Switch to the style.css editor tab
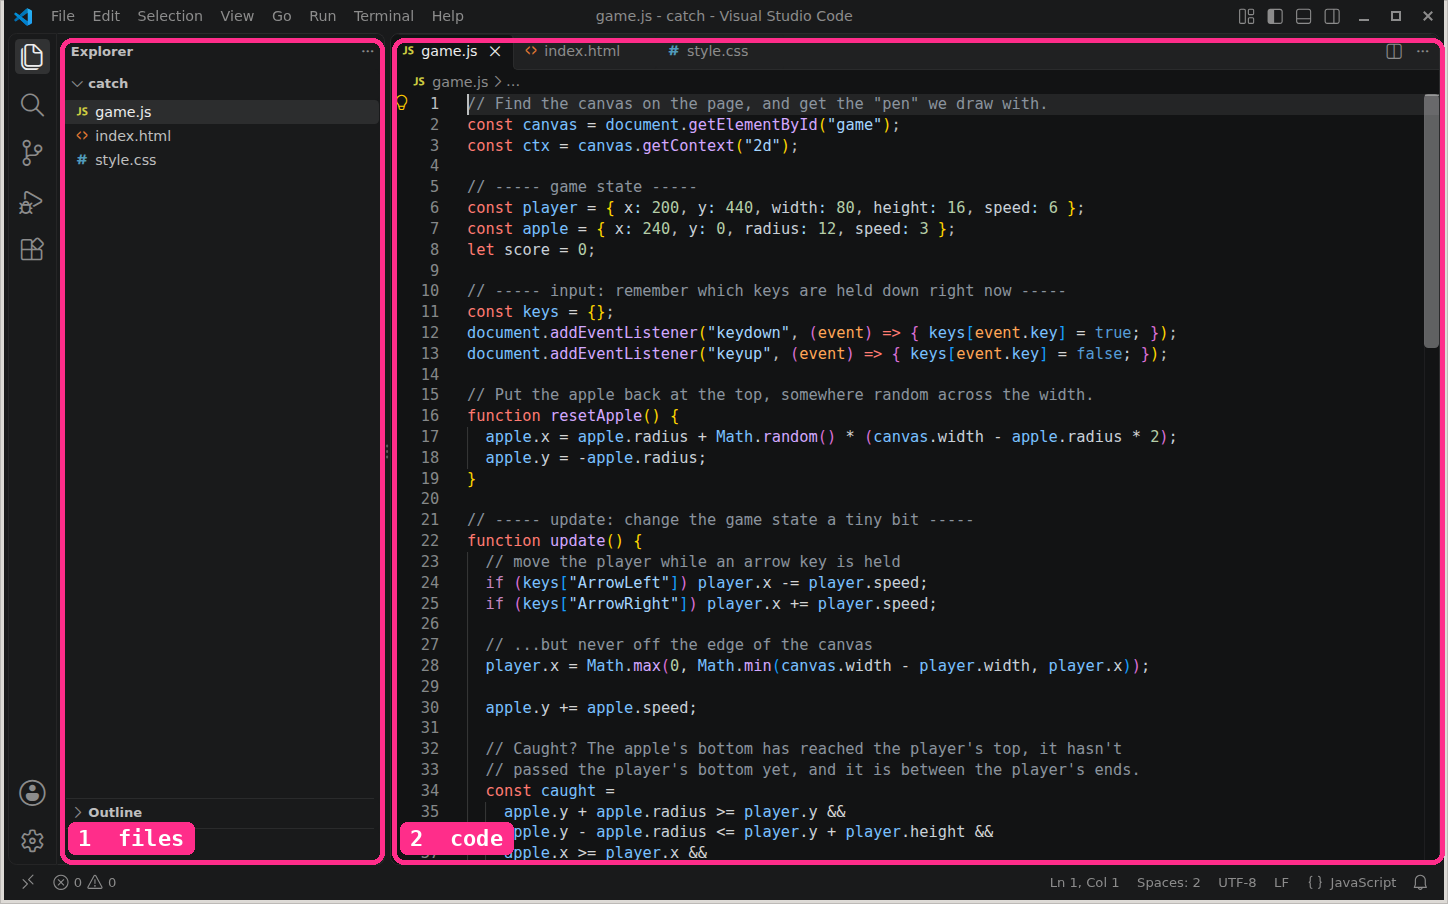Viewport: 1448px width, 904px height. (717, 51)
